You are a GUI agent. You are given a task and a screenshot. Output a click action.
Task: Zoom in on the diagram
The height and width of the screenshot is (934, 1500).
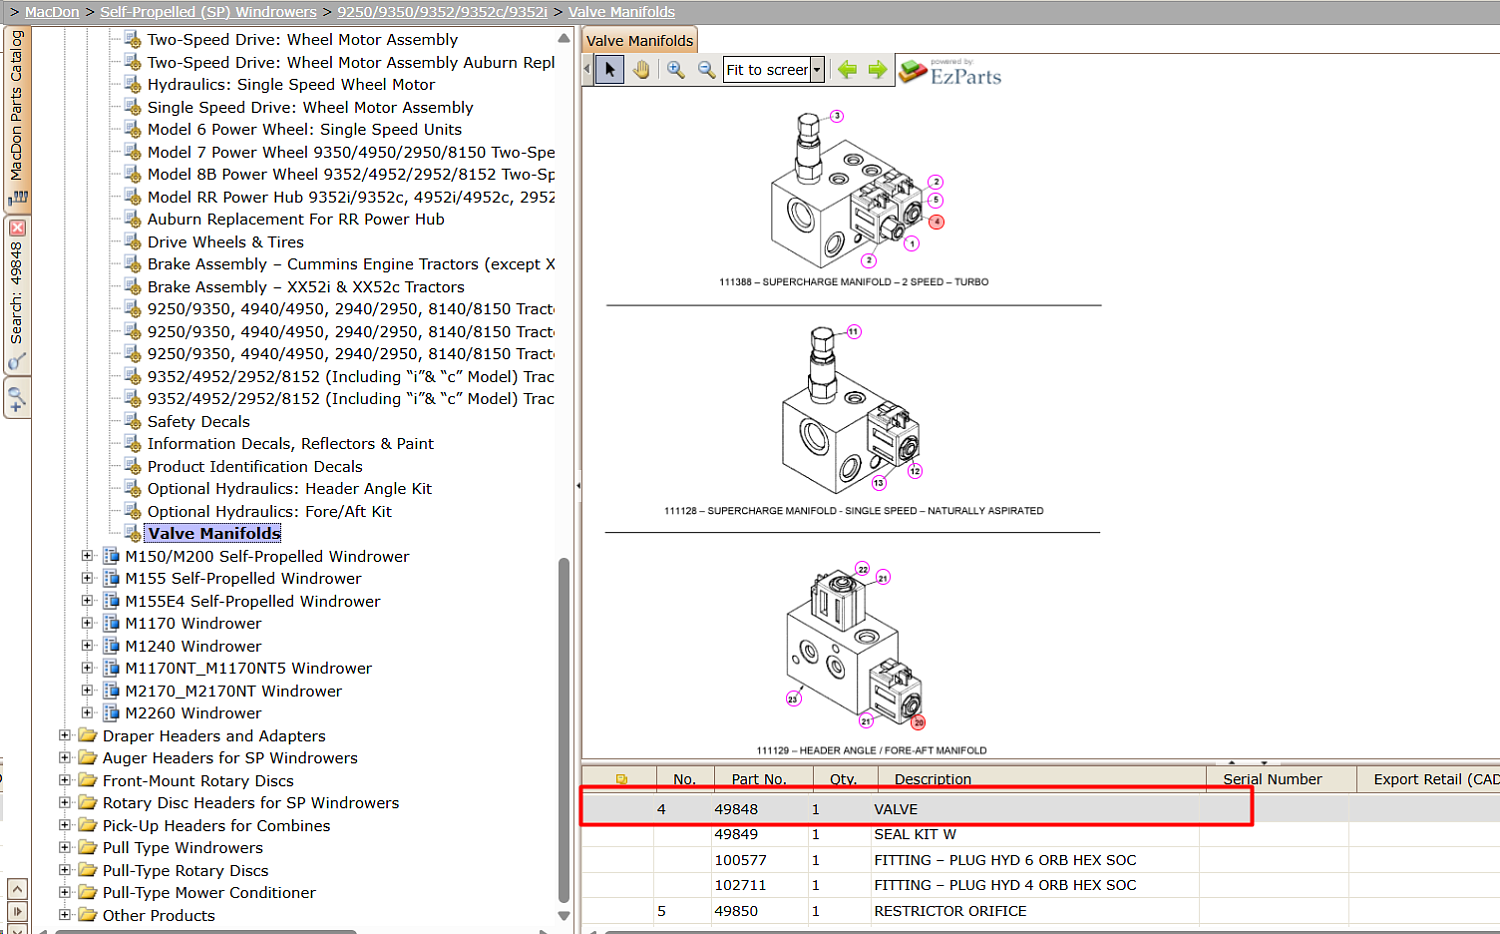676,69
